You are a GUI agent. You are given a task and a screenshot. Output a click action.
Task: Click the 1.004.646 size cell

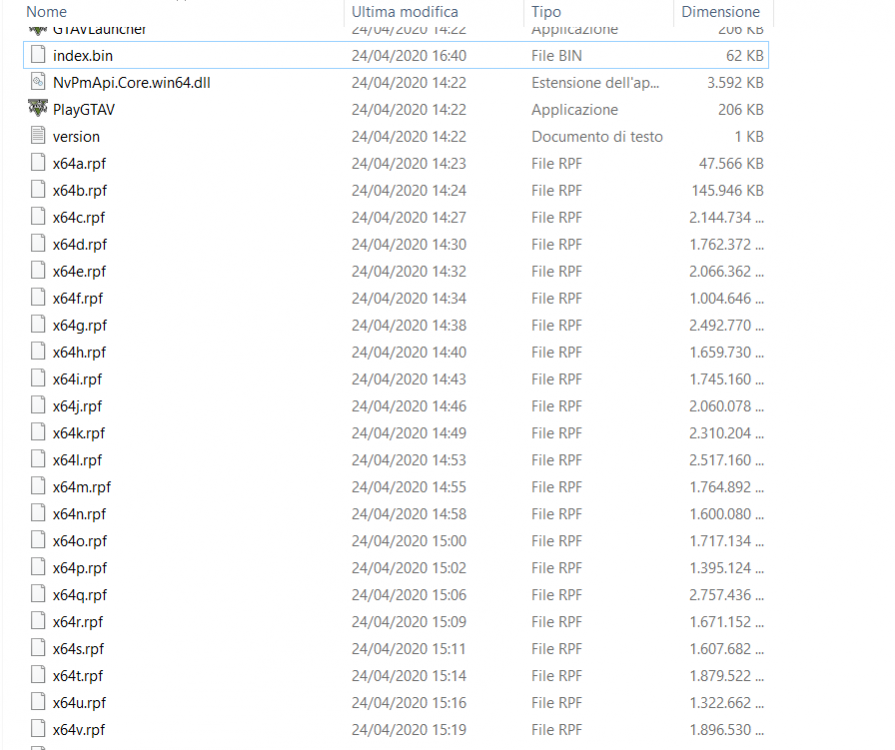726,298
